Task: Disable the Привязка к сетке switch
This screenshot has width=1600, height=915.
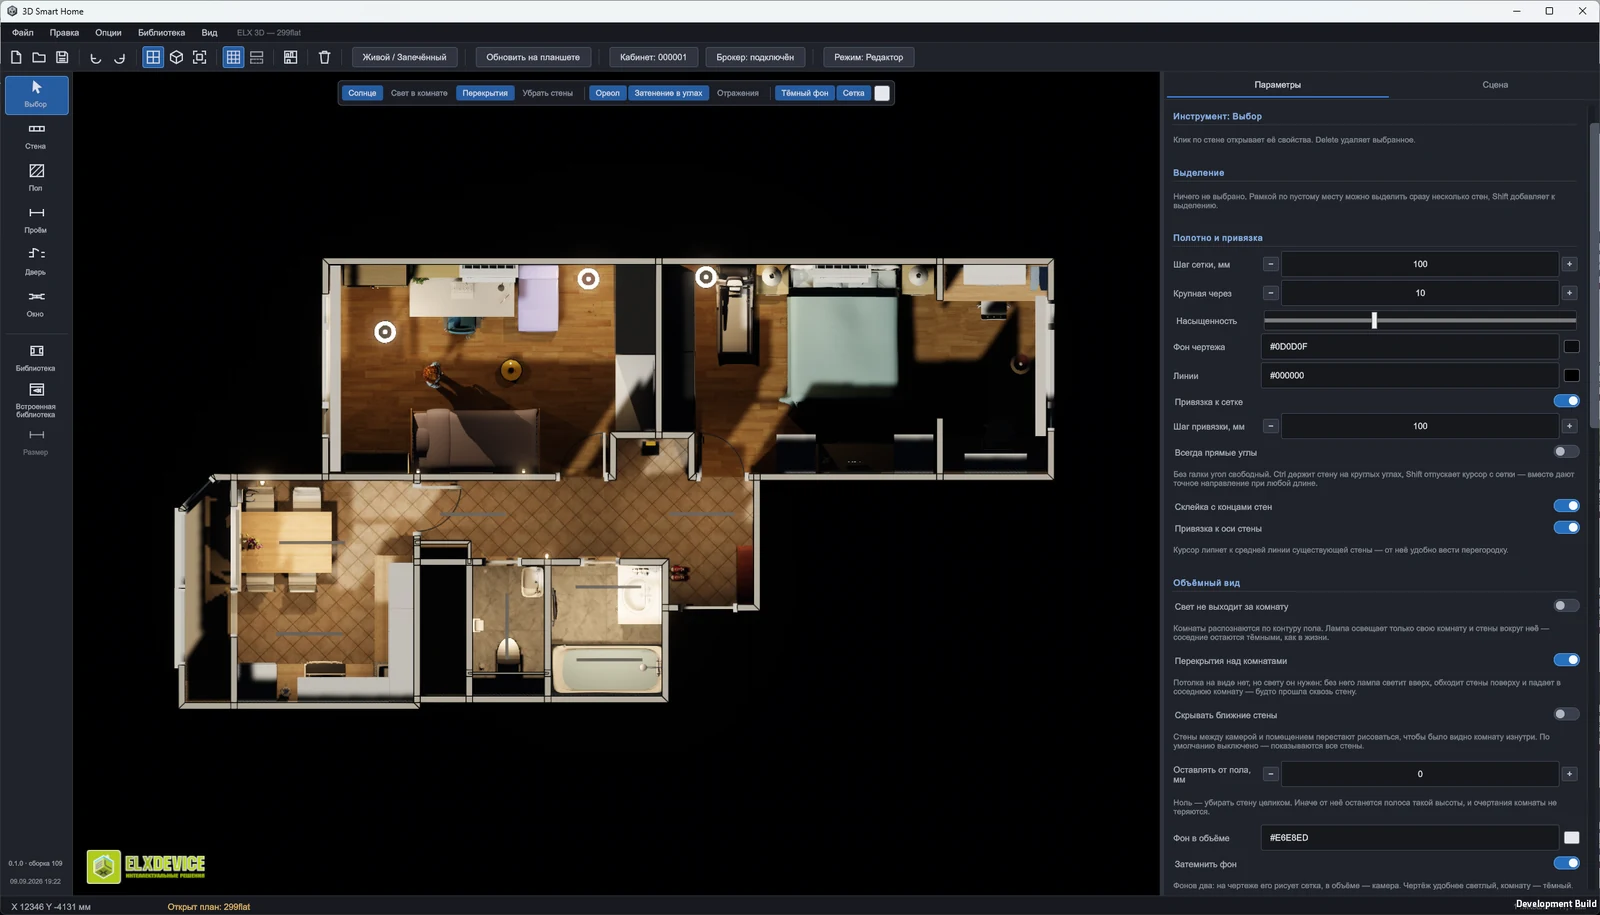Action: pyautogui.click(x=1566, y=401)
